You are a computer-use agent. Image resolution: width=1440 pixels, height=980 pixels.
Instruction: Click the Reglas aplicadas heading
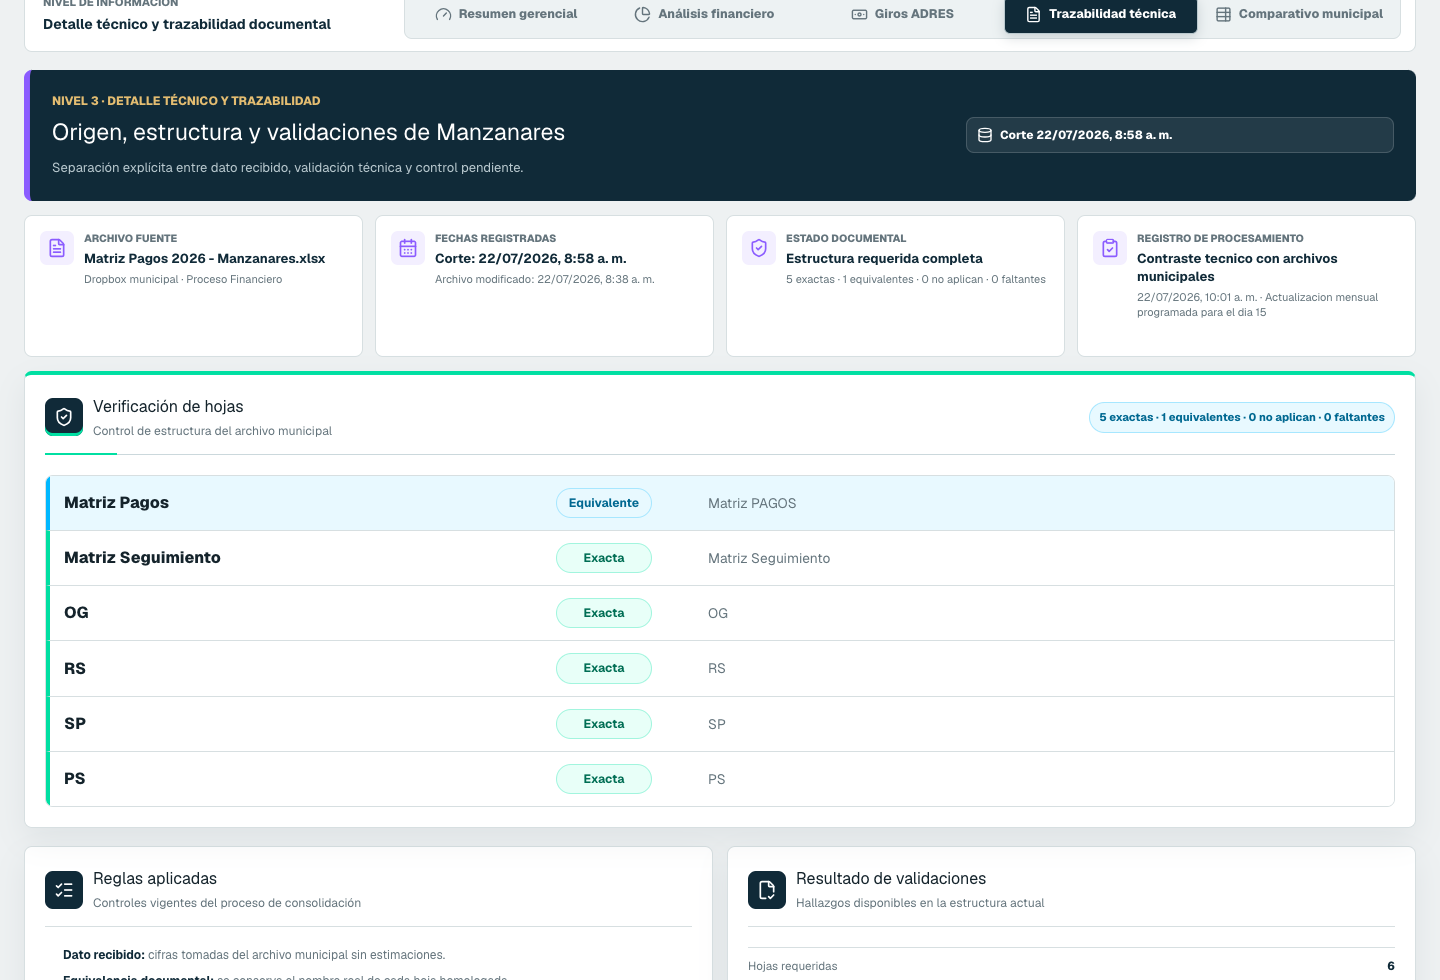[155, 878]
